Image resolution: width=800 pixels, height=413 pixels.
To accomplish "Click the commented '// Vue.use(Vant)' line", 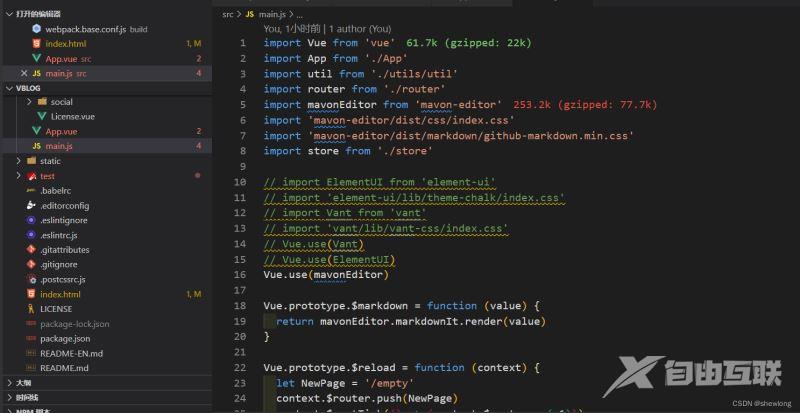I will [x=314, y=244].
